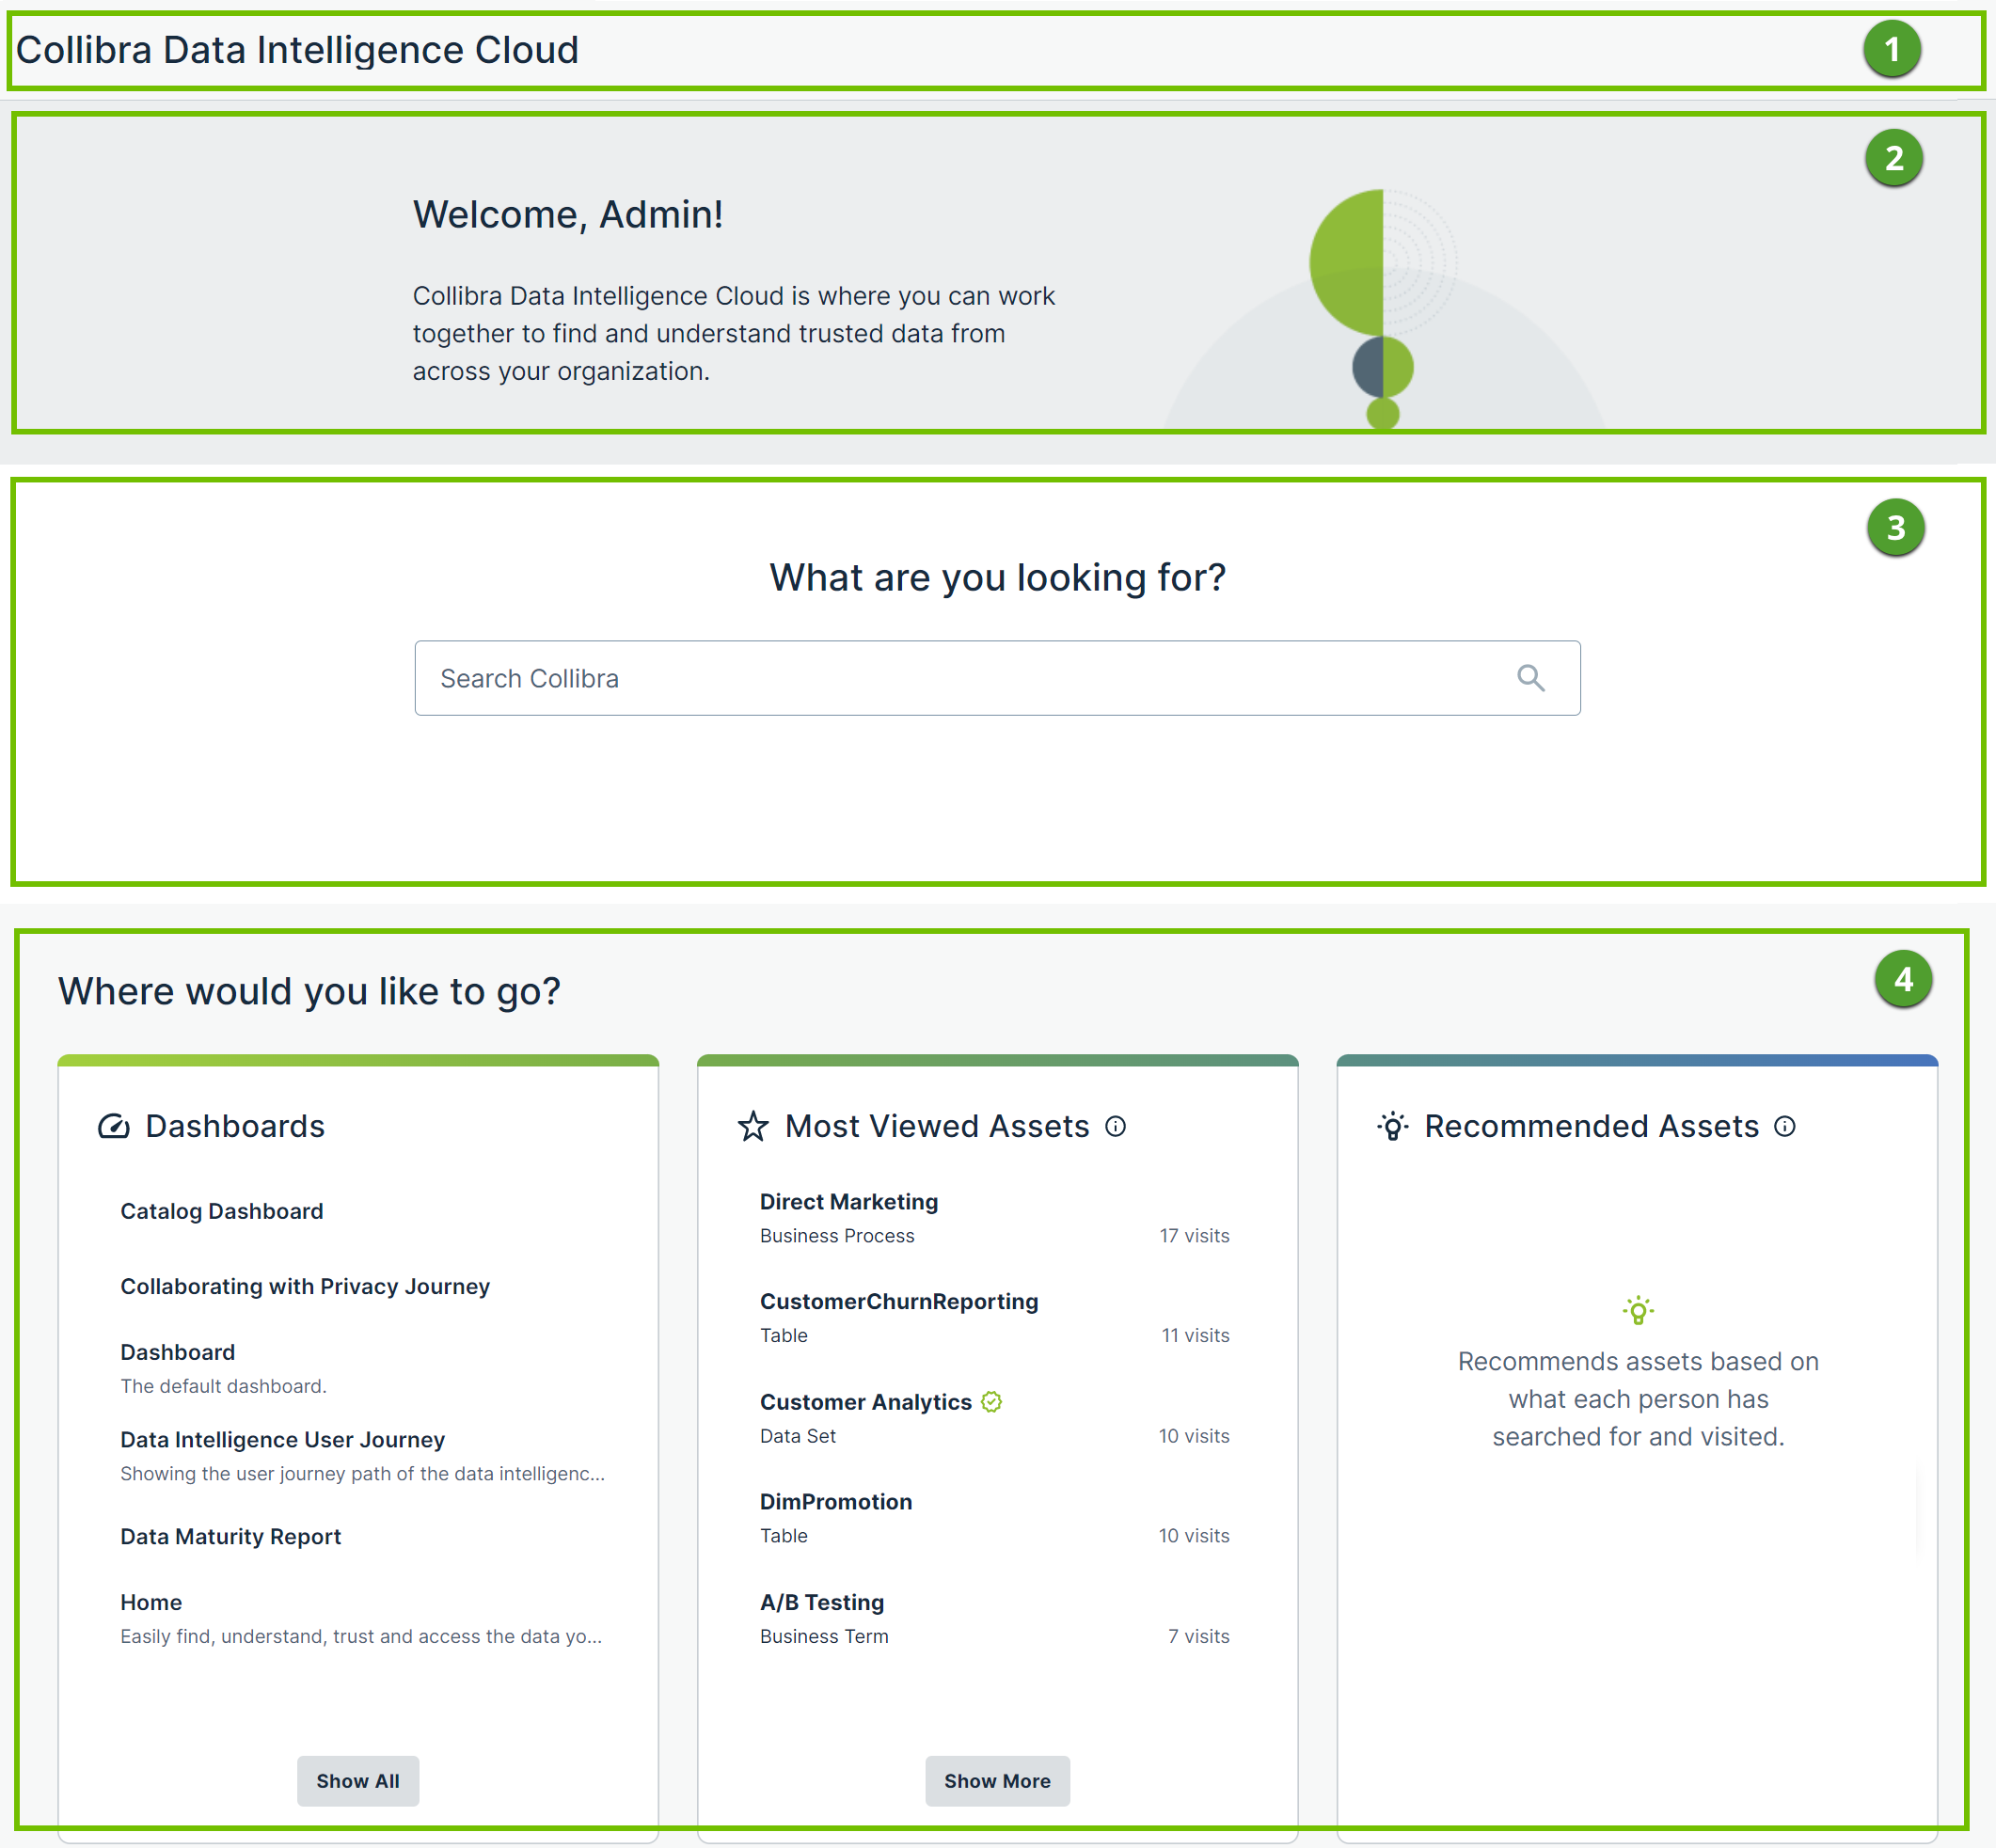The width and height of the screenshot is (1996, 1848).
Task: Click the lightbulb icon beside Recommended Assets heading
Action: (x=1394, y=1126)
